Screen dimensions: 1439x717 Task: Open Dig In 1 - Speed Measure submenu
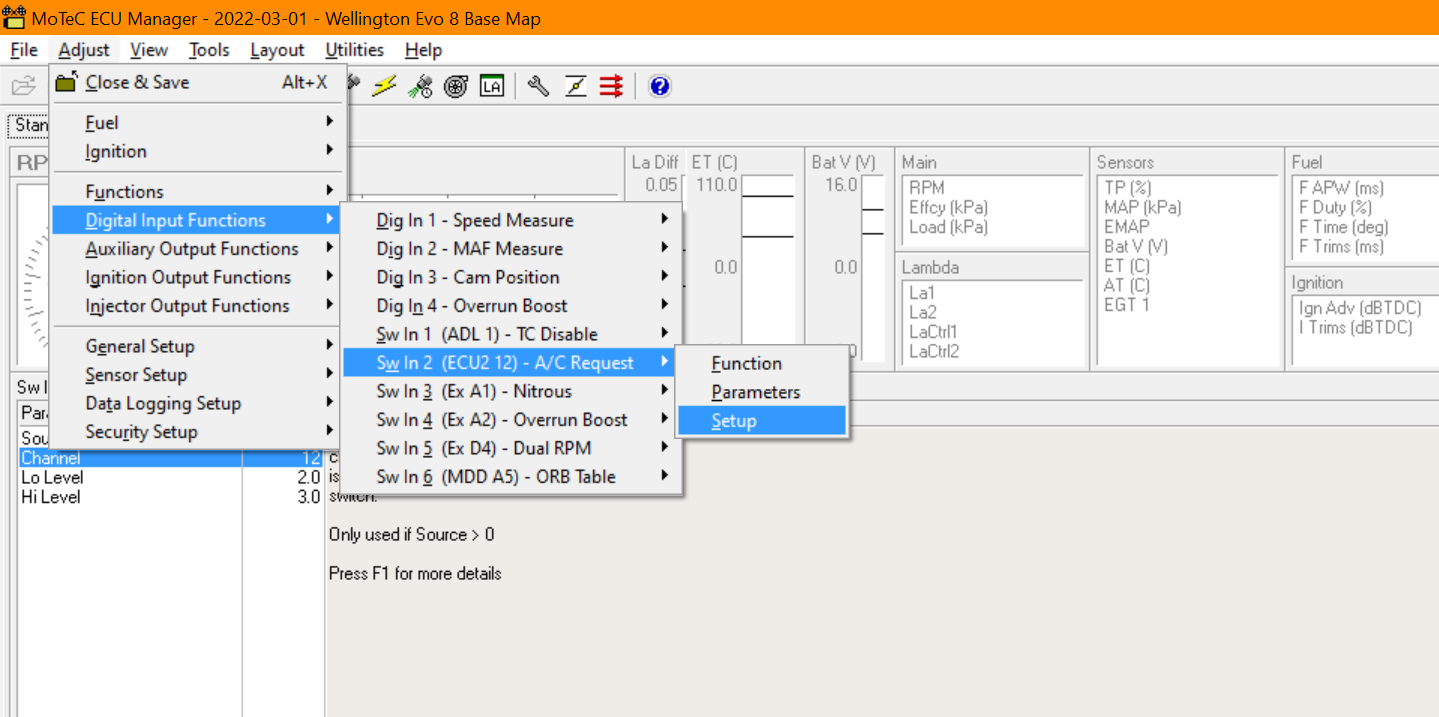[x=511, y=220]
